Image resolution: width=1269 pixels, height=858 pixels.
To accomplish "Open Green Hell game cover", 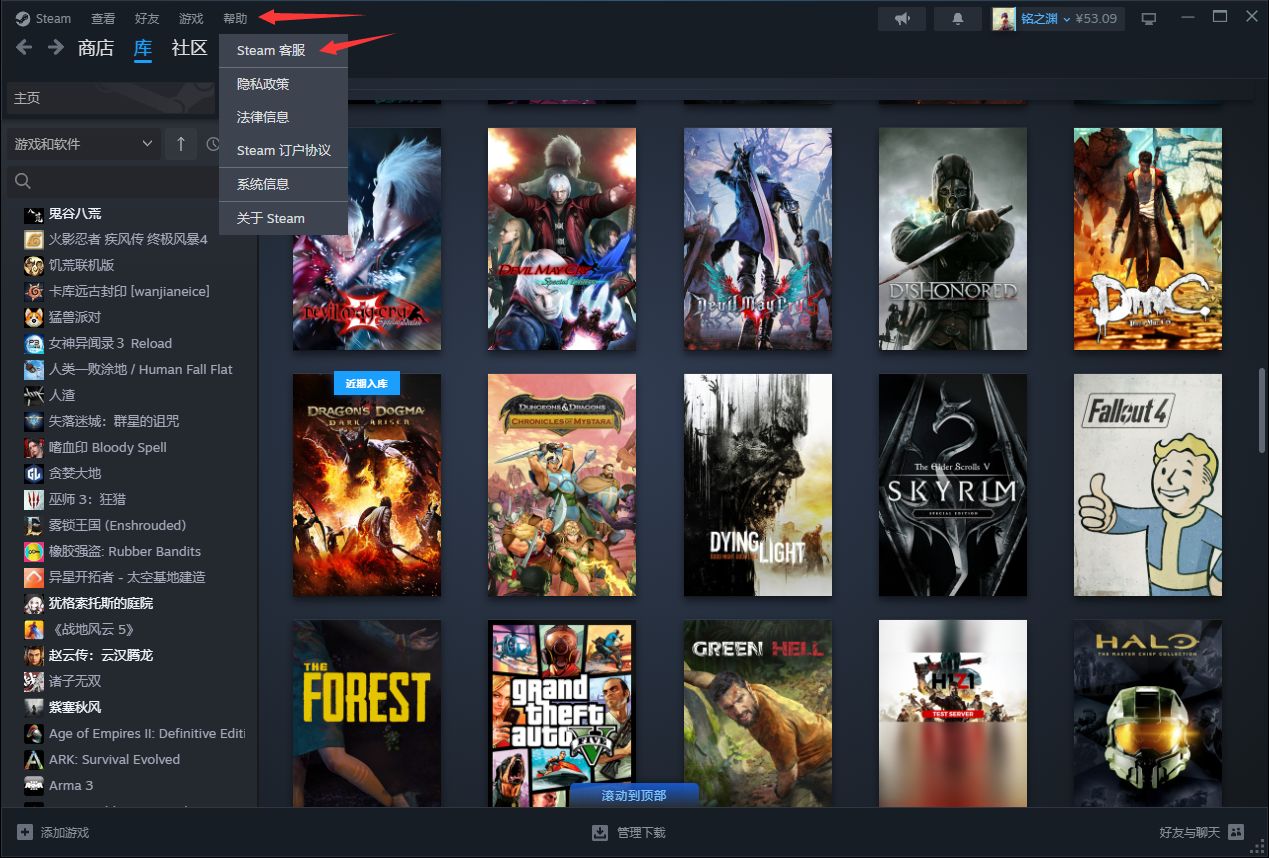I will click(758, 713).
